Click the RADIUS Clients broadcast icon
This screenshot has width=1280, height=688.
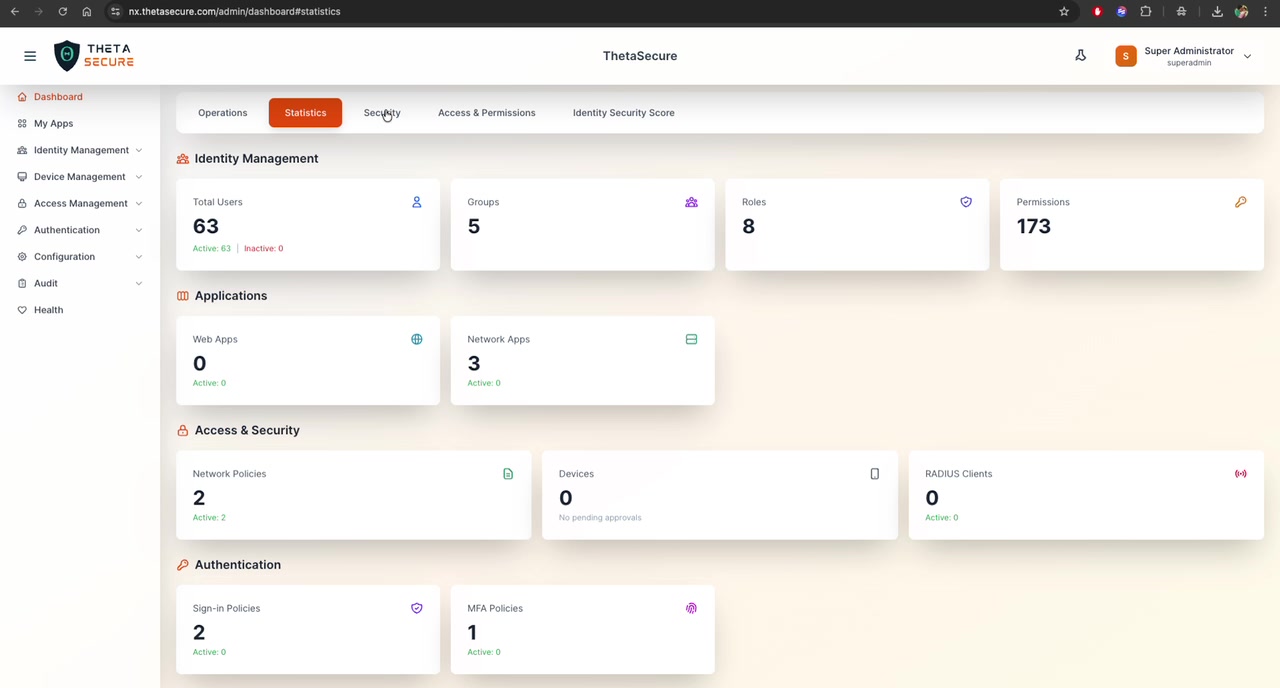[1240, 474]
